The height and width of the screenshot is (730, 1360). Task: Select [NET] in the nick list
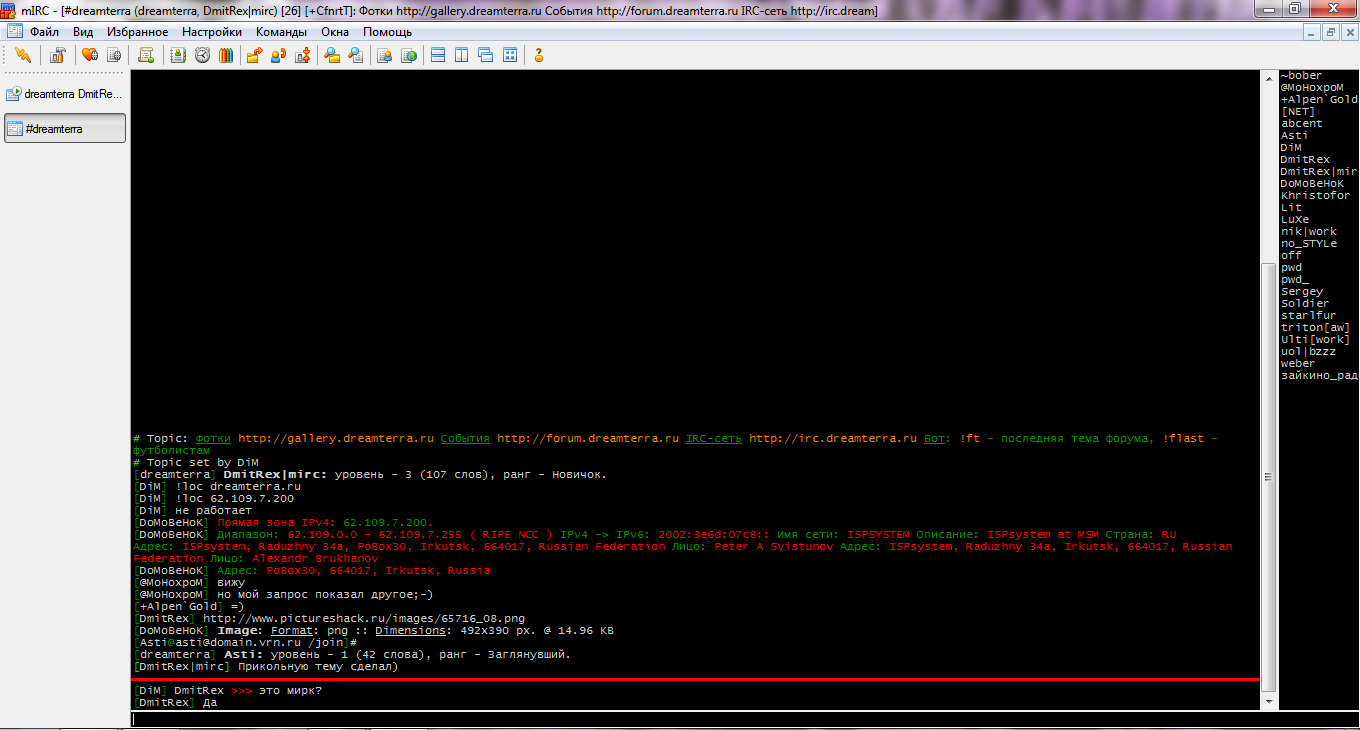pos(1298,112)
